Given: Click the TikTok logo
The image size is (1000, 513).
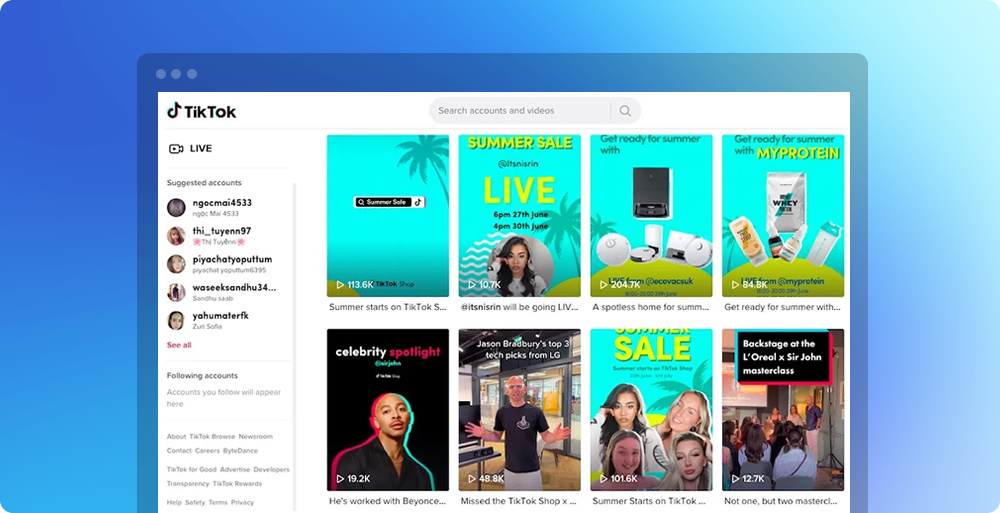Looking at the screenshot, I should click(202, 111).
